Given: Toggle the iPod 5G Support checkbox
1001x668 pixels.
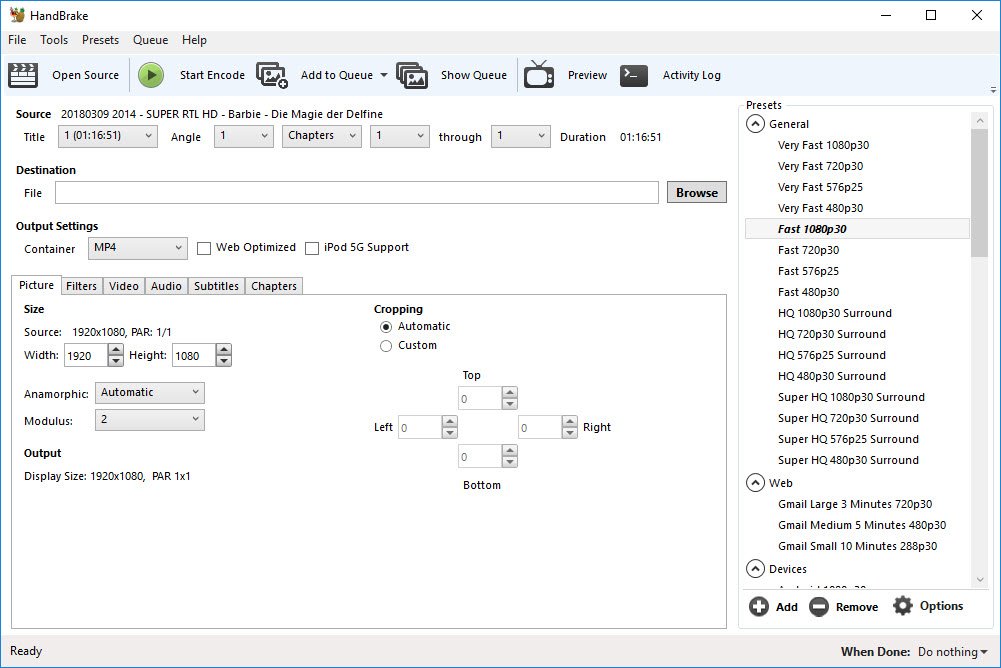Looking at the screenshot, I should 312,248.
